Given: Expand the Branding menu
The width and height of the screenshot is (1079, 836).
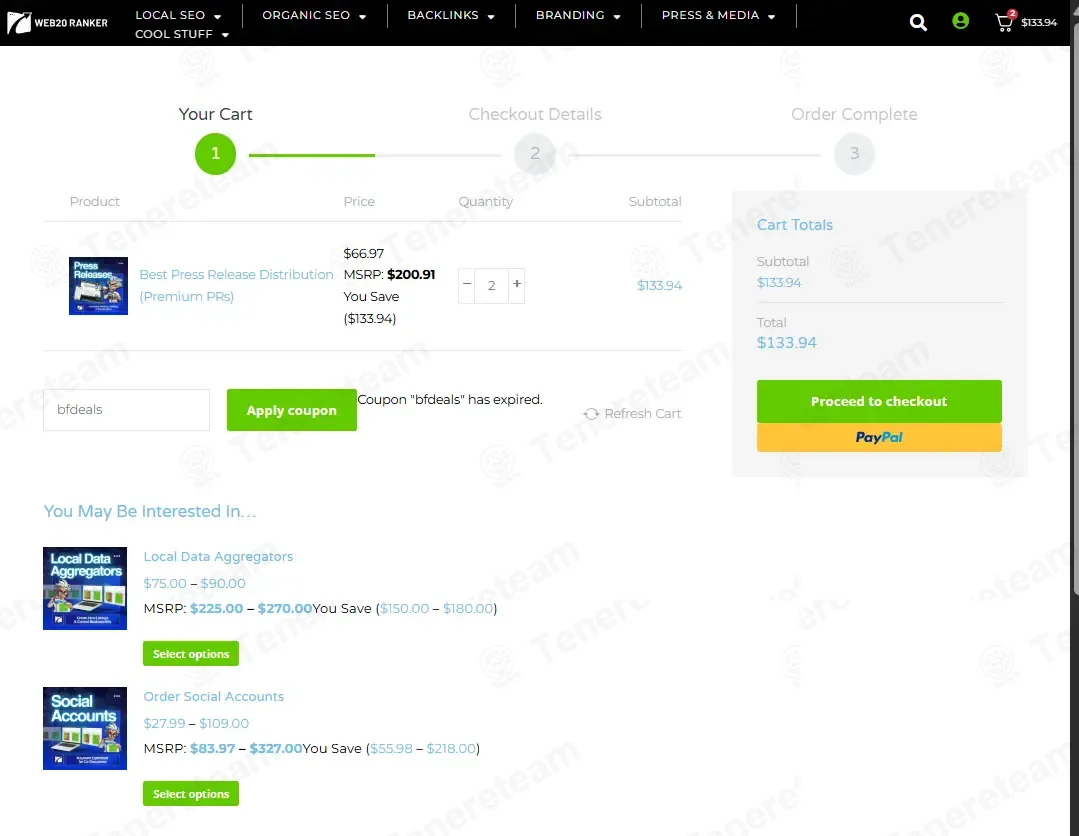Looking at the screenshot, I should pyautogui.click(x=578, y=15).
